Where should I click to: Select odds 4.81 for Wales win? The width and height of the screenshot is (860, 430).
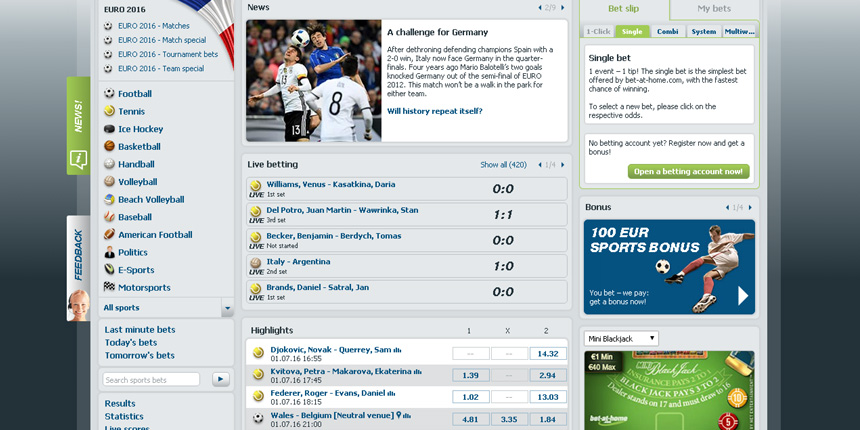point(471,419)
